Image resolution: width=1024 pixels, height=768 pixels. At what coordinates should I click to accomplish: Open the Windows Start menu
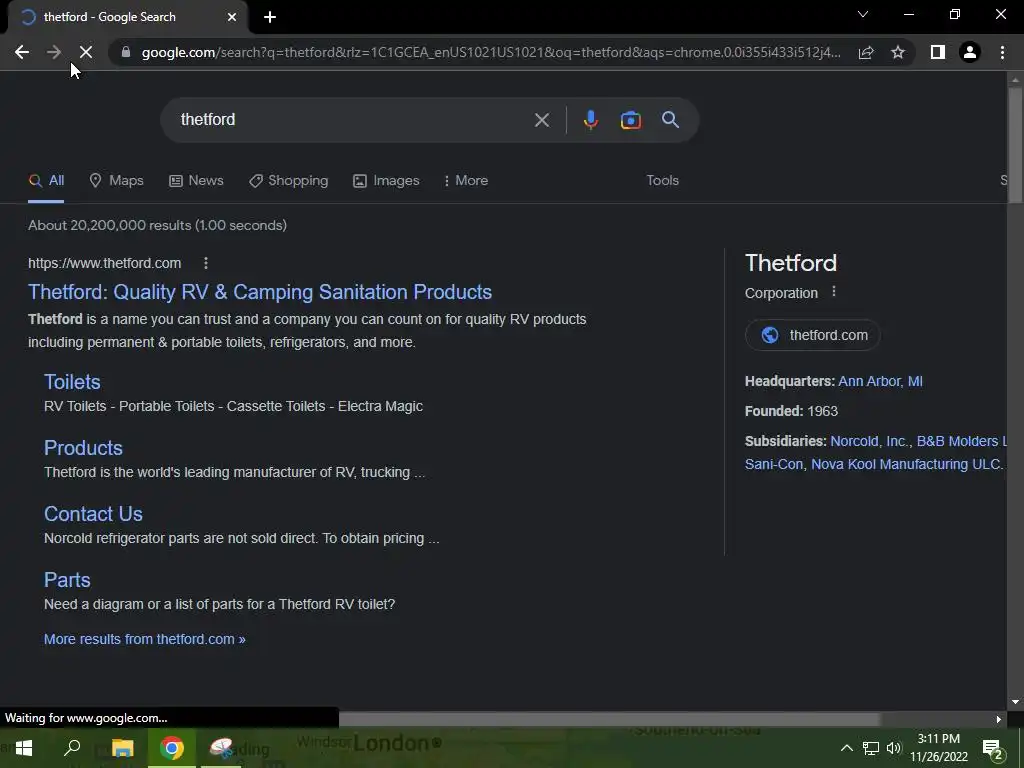click(x=24, y=748)
